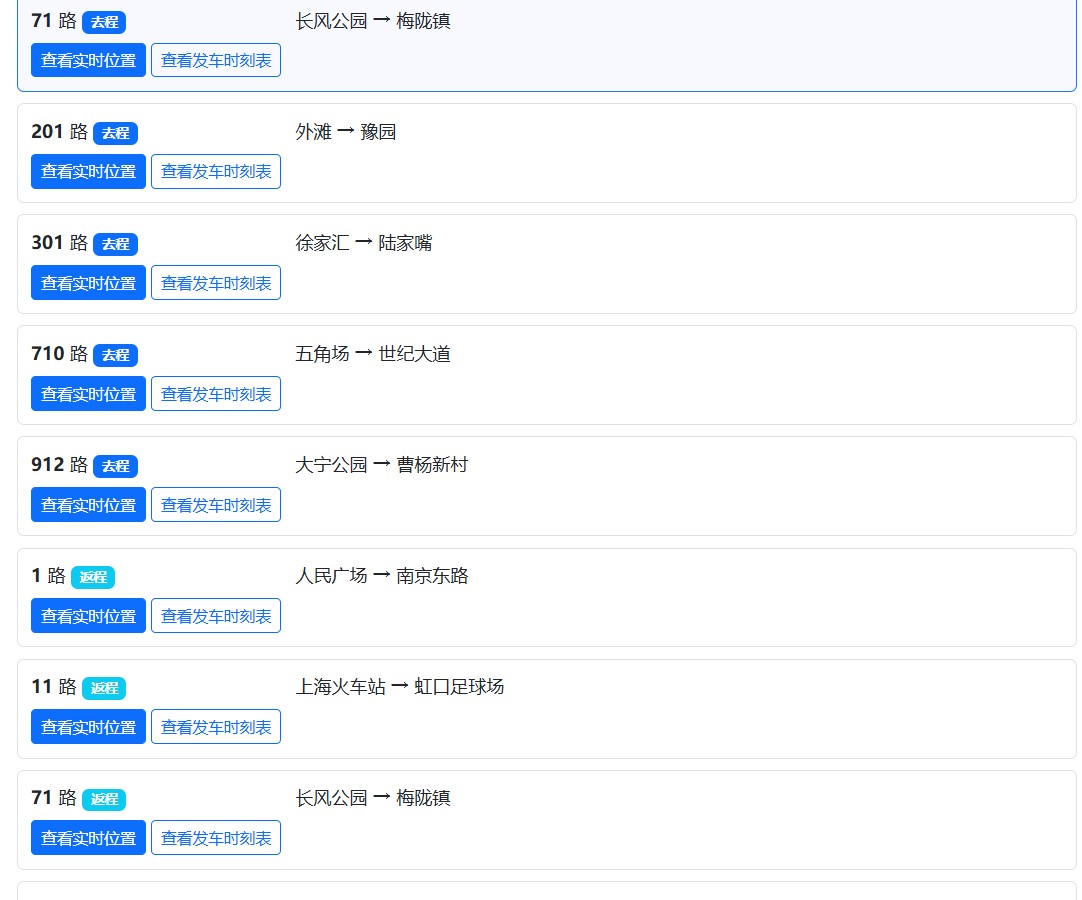This screenshot has height=900, width=1082.
Task: Open timetable for 71路 去程
Action: [216, 60]
